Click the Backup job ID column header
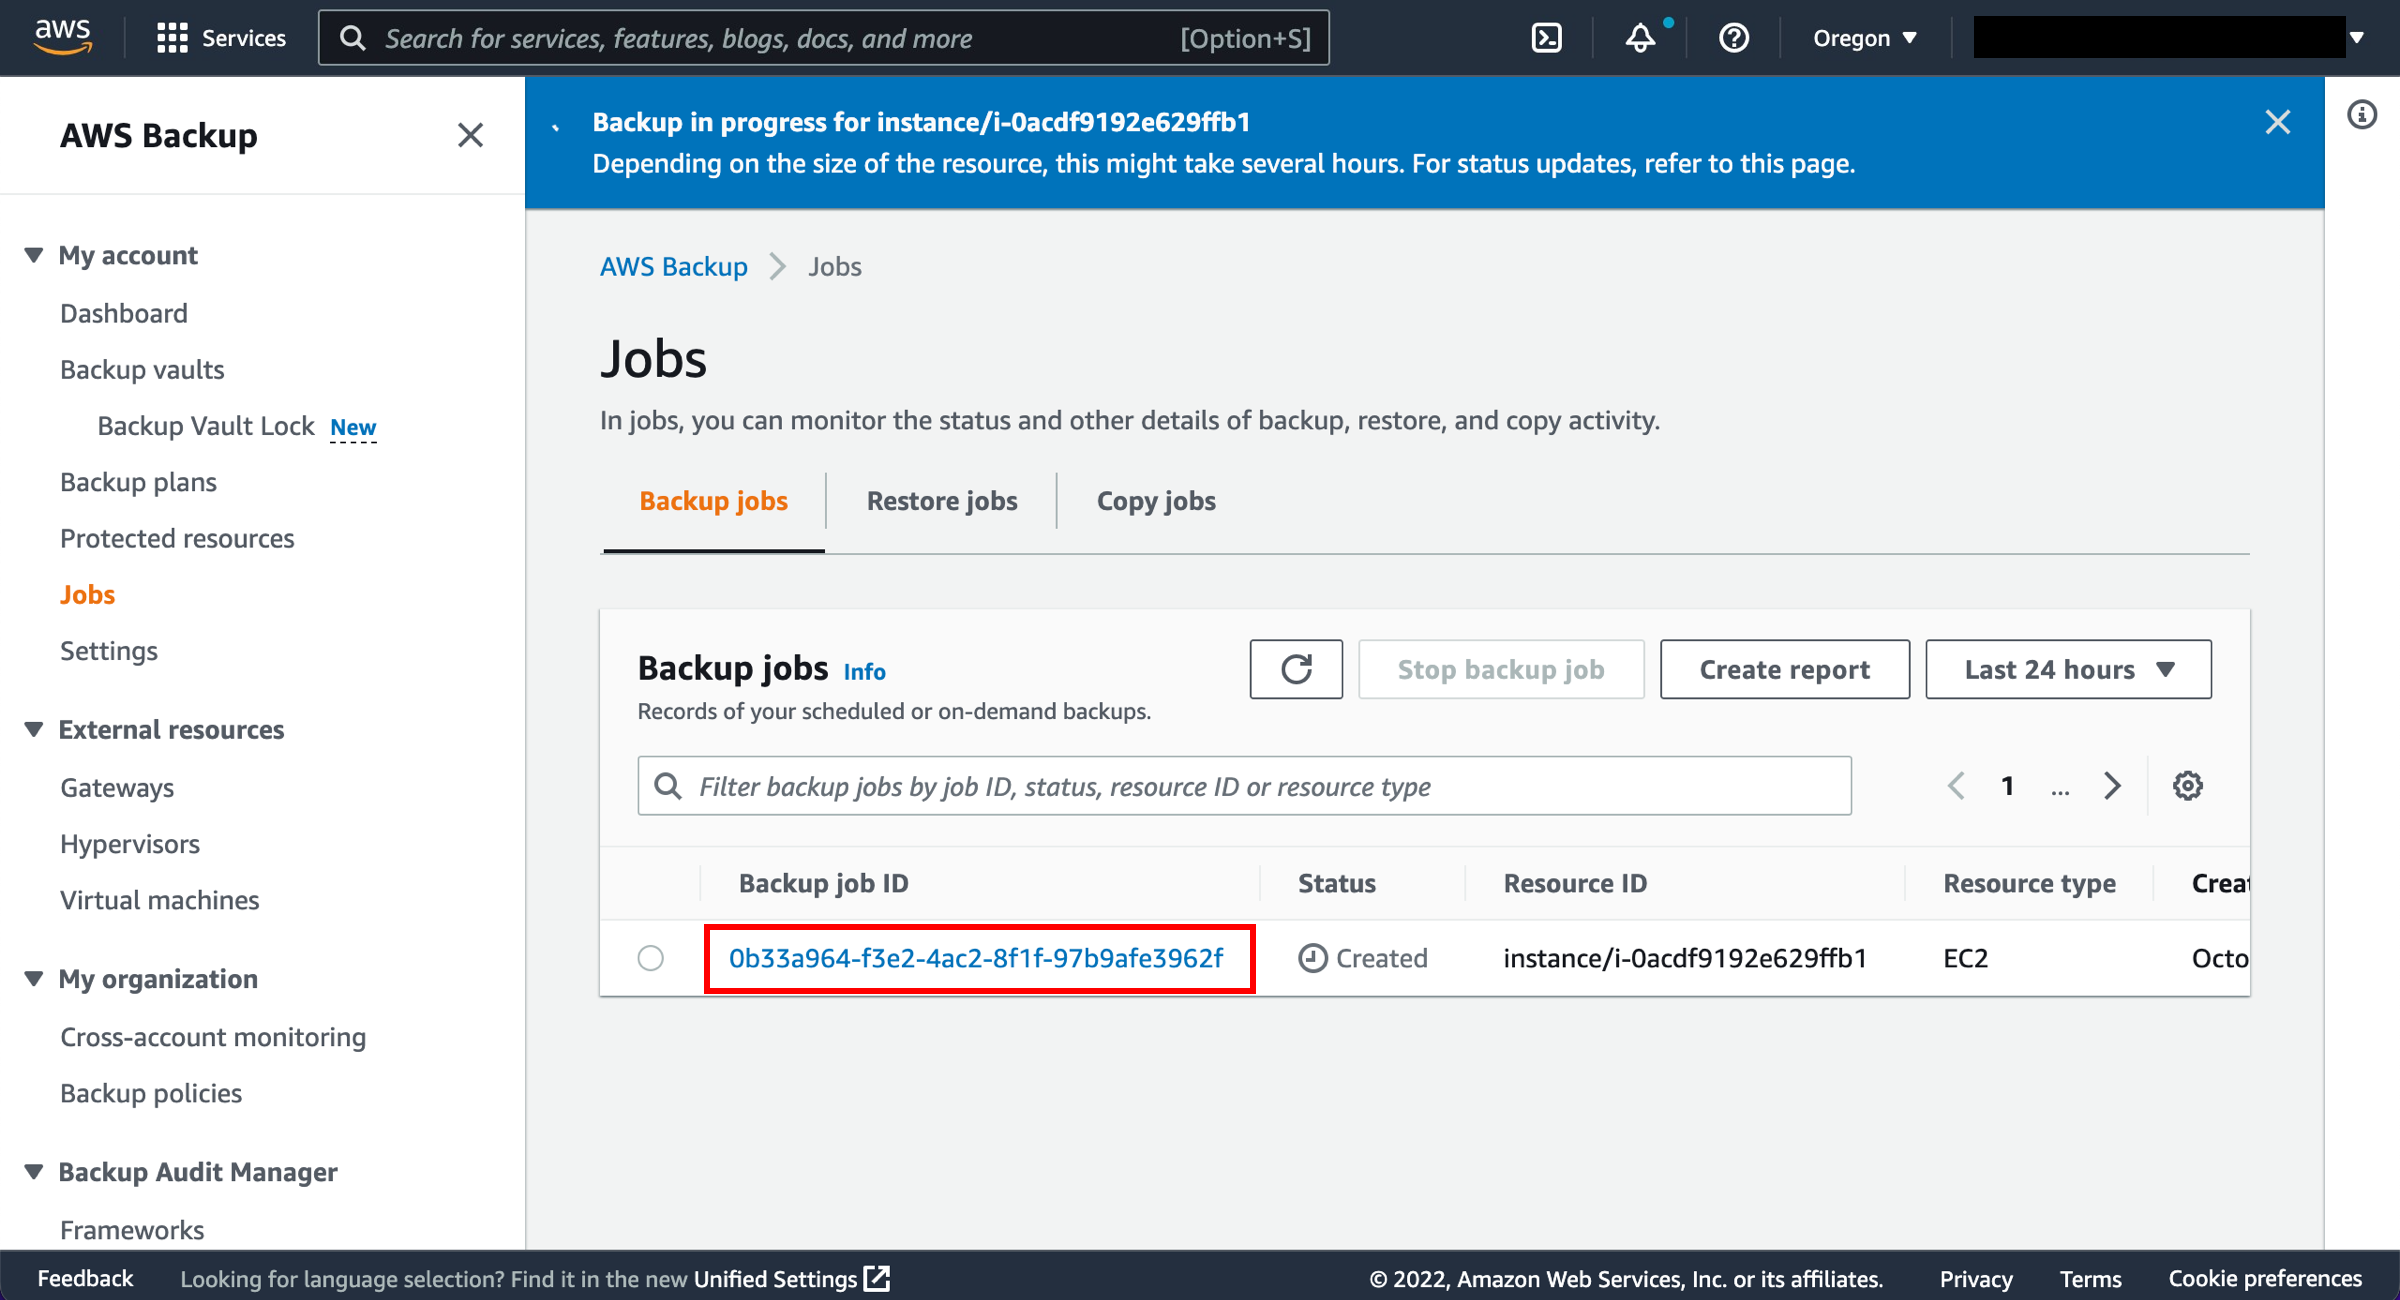The image size is (2400, 1300). [824, 883]
